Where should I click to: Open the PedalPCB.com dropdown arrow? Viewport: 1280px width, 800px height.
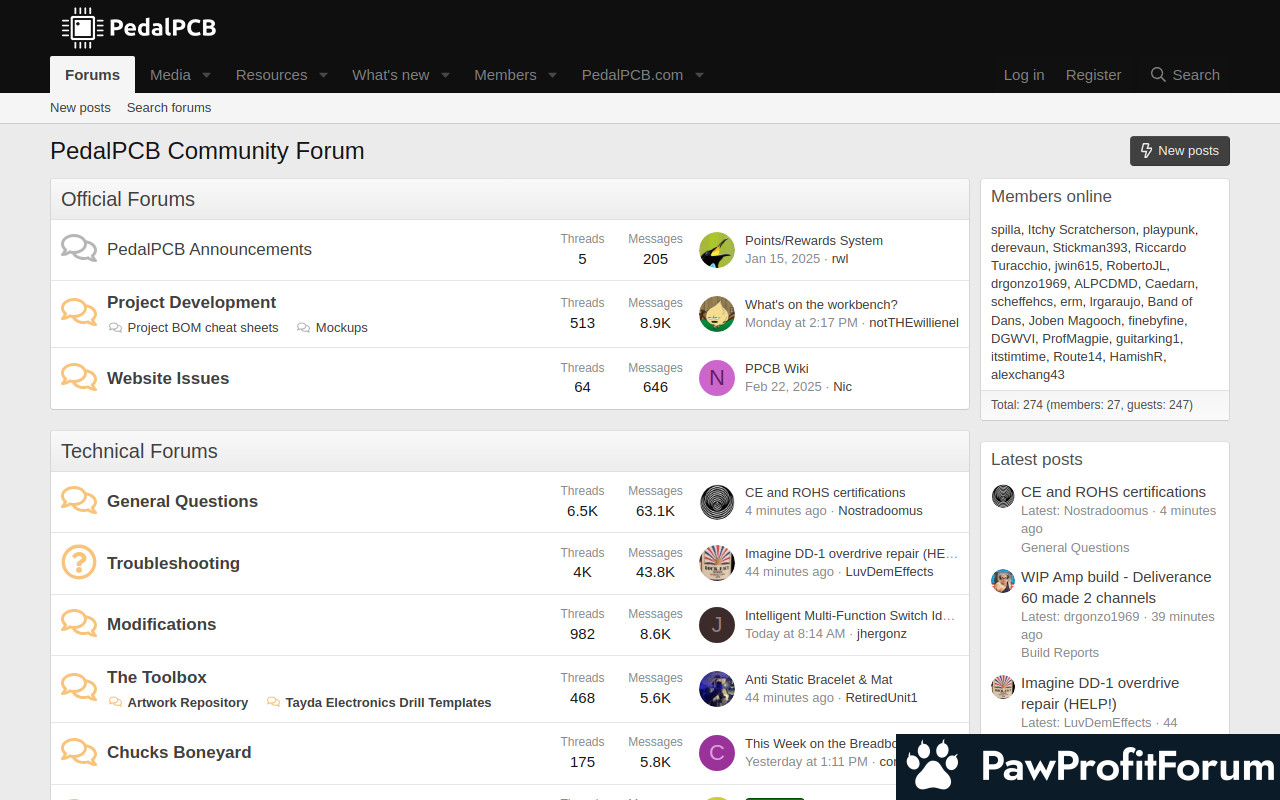699,75
